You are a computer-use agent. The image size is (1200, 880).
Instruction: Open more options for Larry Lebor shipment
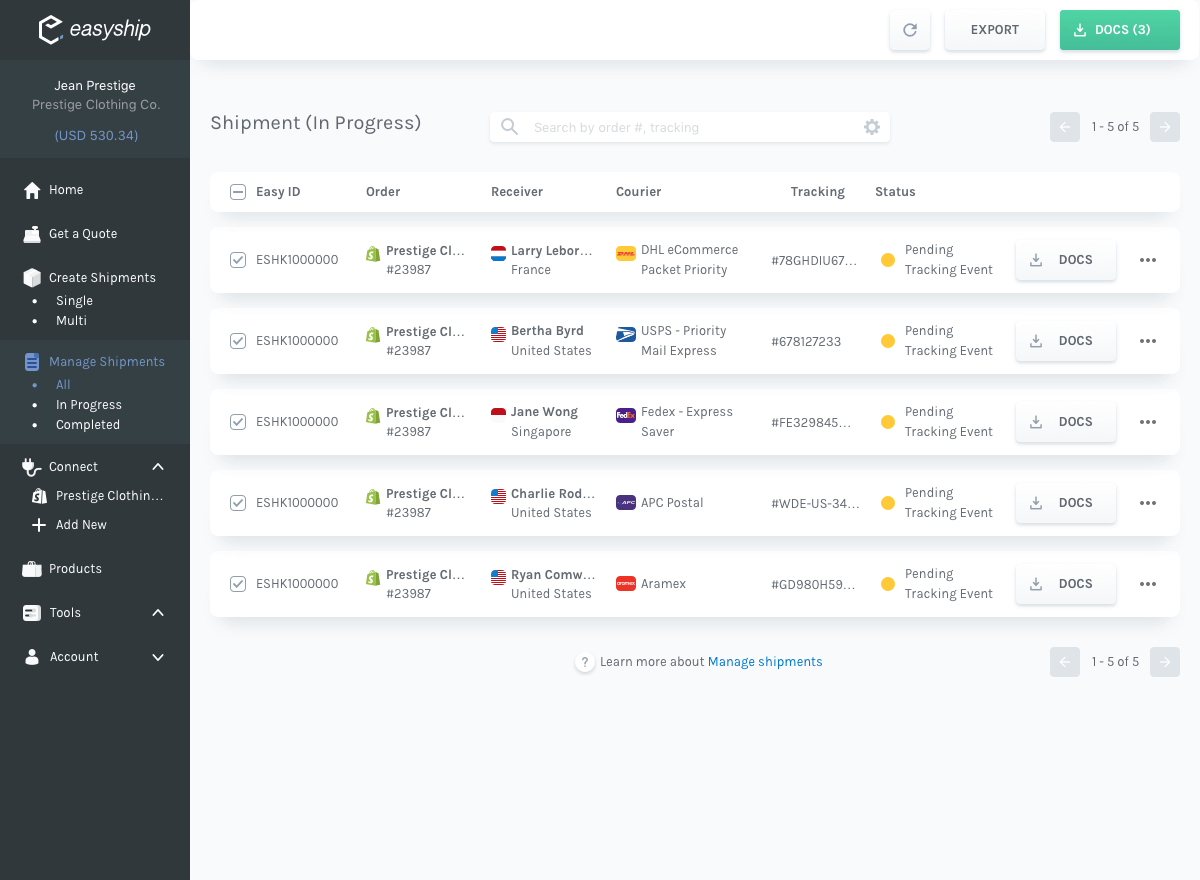coord(1148,260)
